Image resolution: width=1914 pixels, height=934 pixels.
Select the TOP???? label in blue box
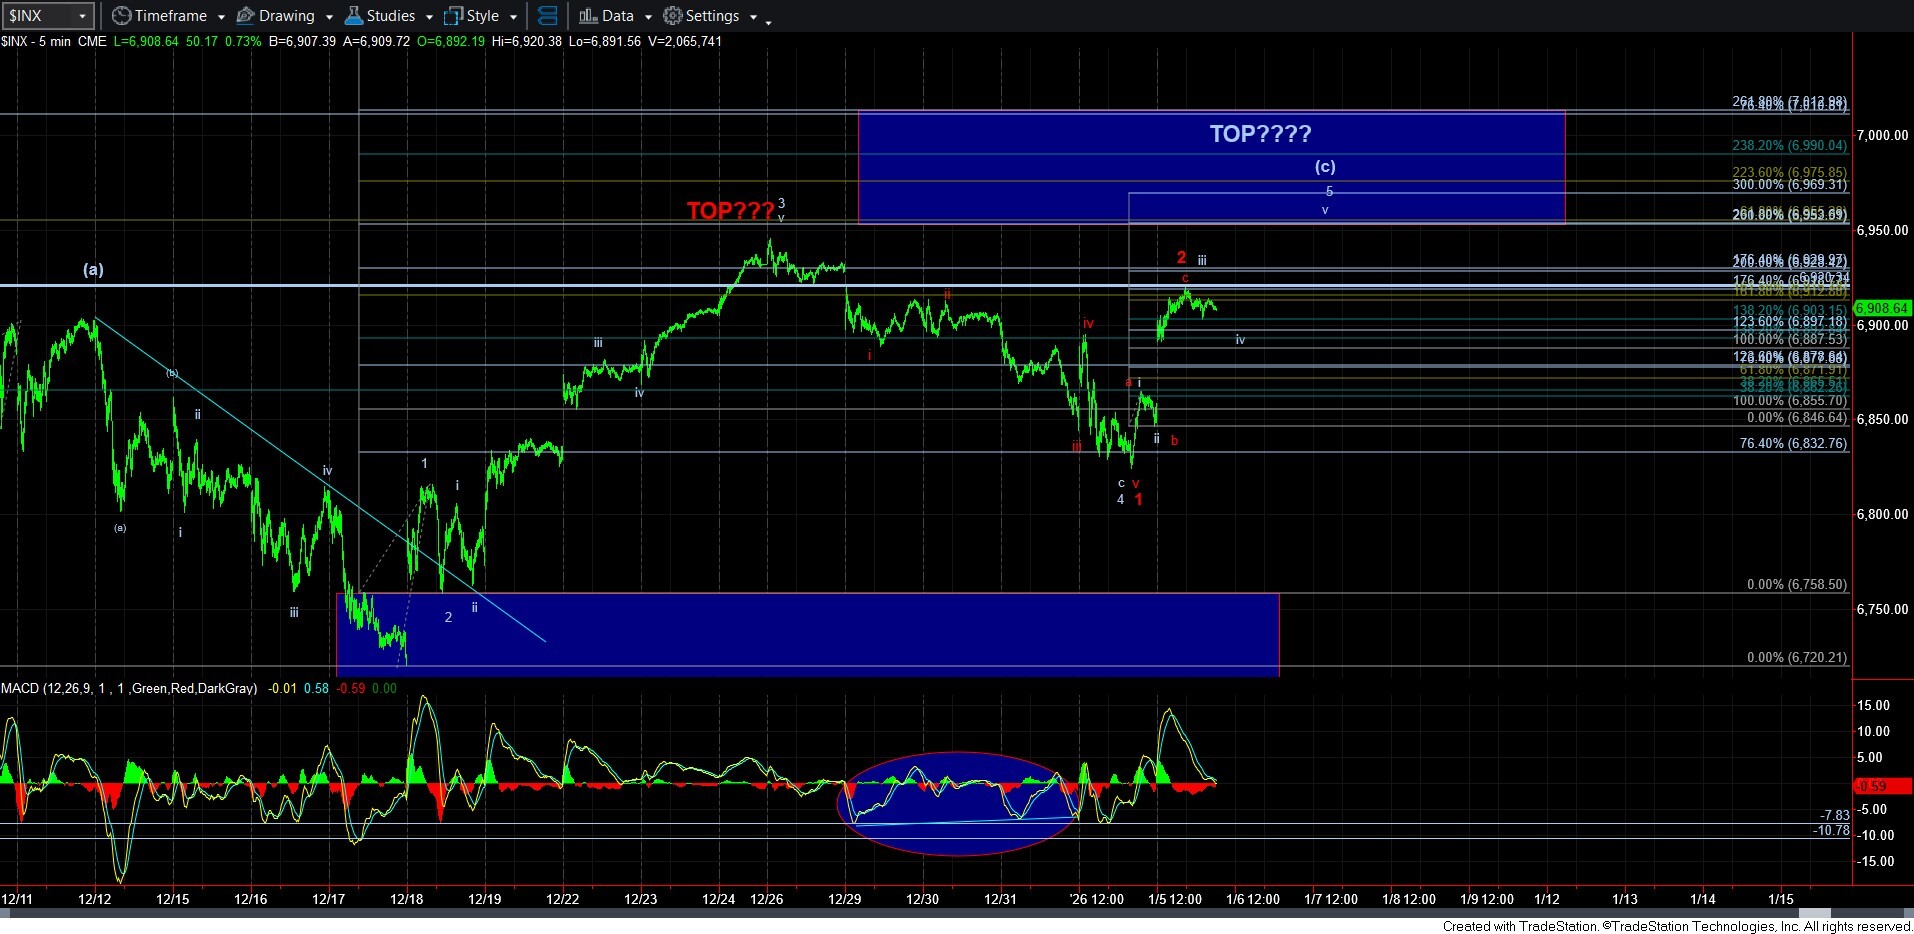pyautogui.click(x=1260, y=134)
